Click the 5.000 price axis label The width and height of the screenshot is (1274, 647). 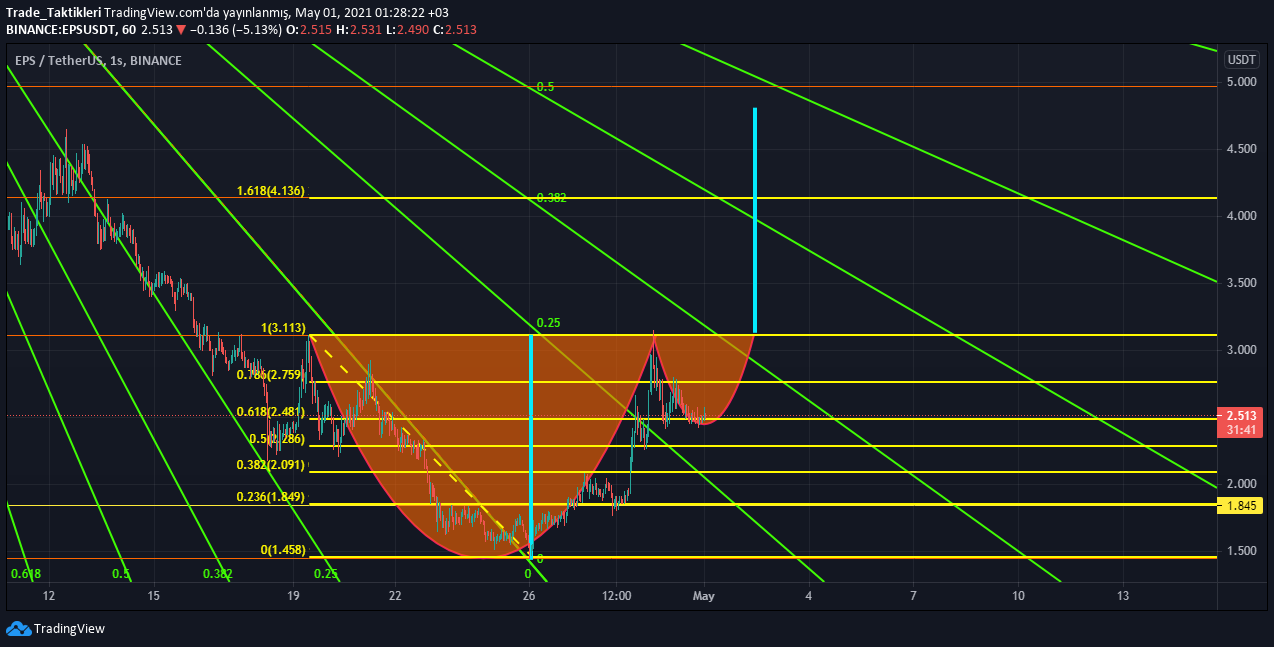1241,82
